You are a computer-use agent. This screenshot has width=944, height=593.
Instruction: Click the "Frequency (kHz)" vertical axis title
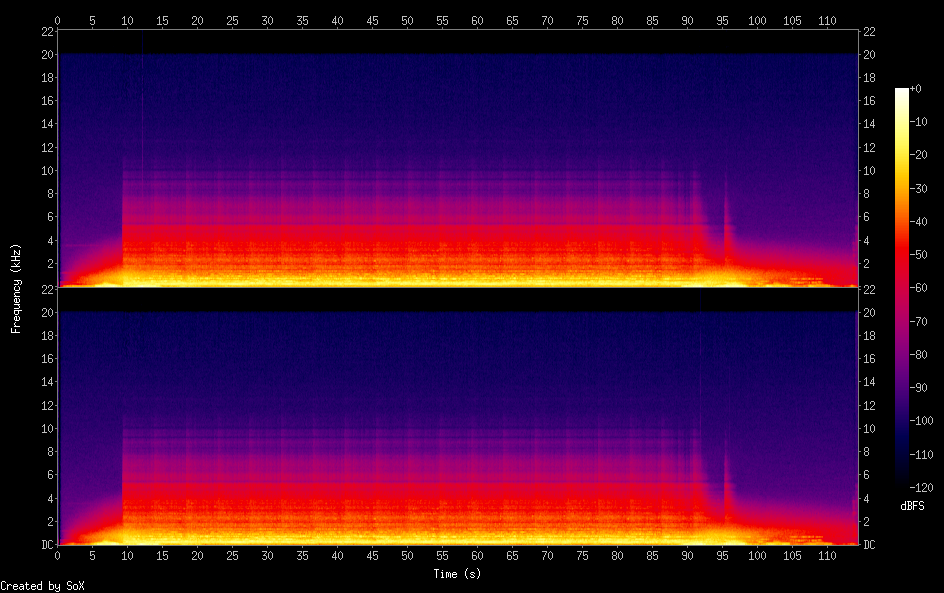[x=16, y=288]
